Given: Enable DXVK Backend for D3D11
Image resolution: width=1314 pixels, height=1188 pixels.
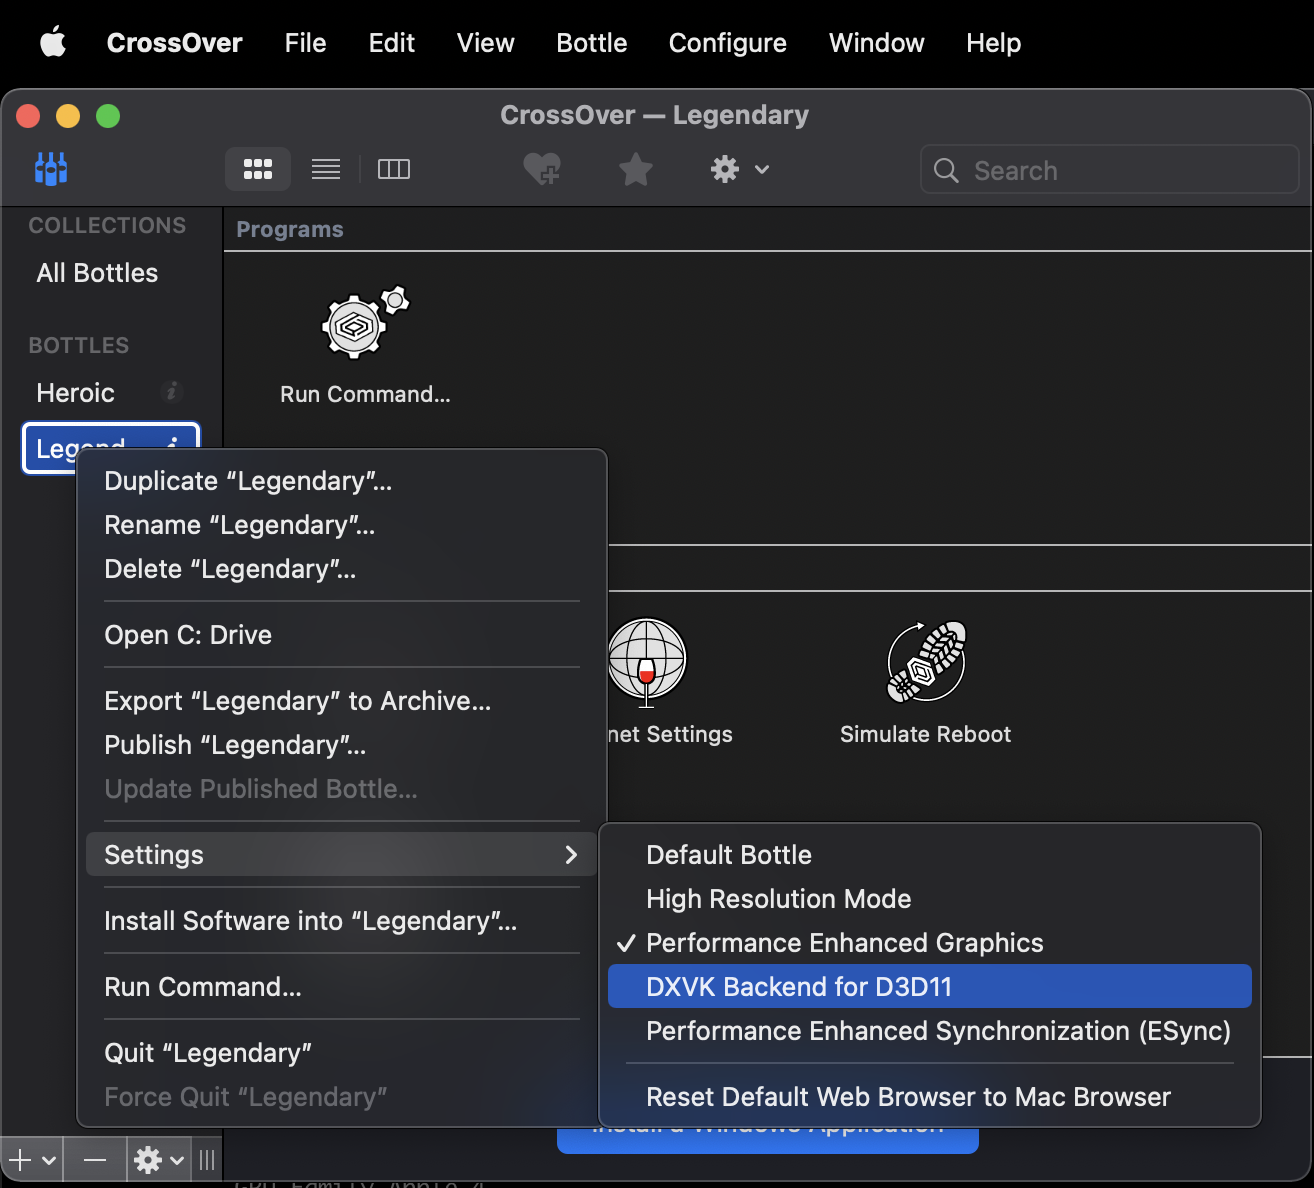Looking at the screenshot, I should pos(930,987).
